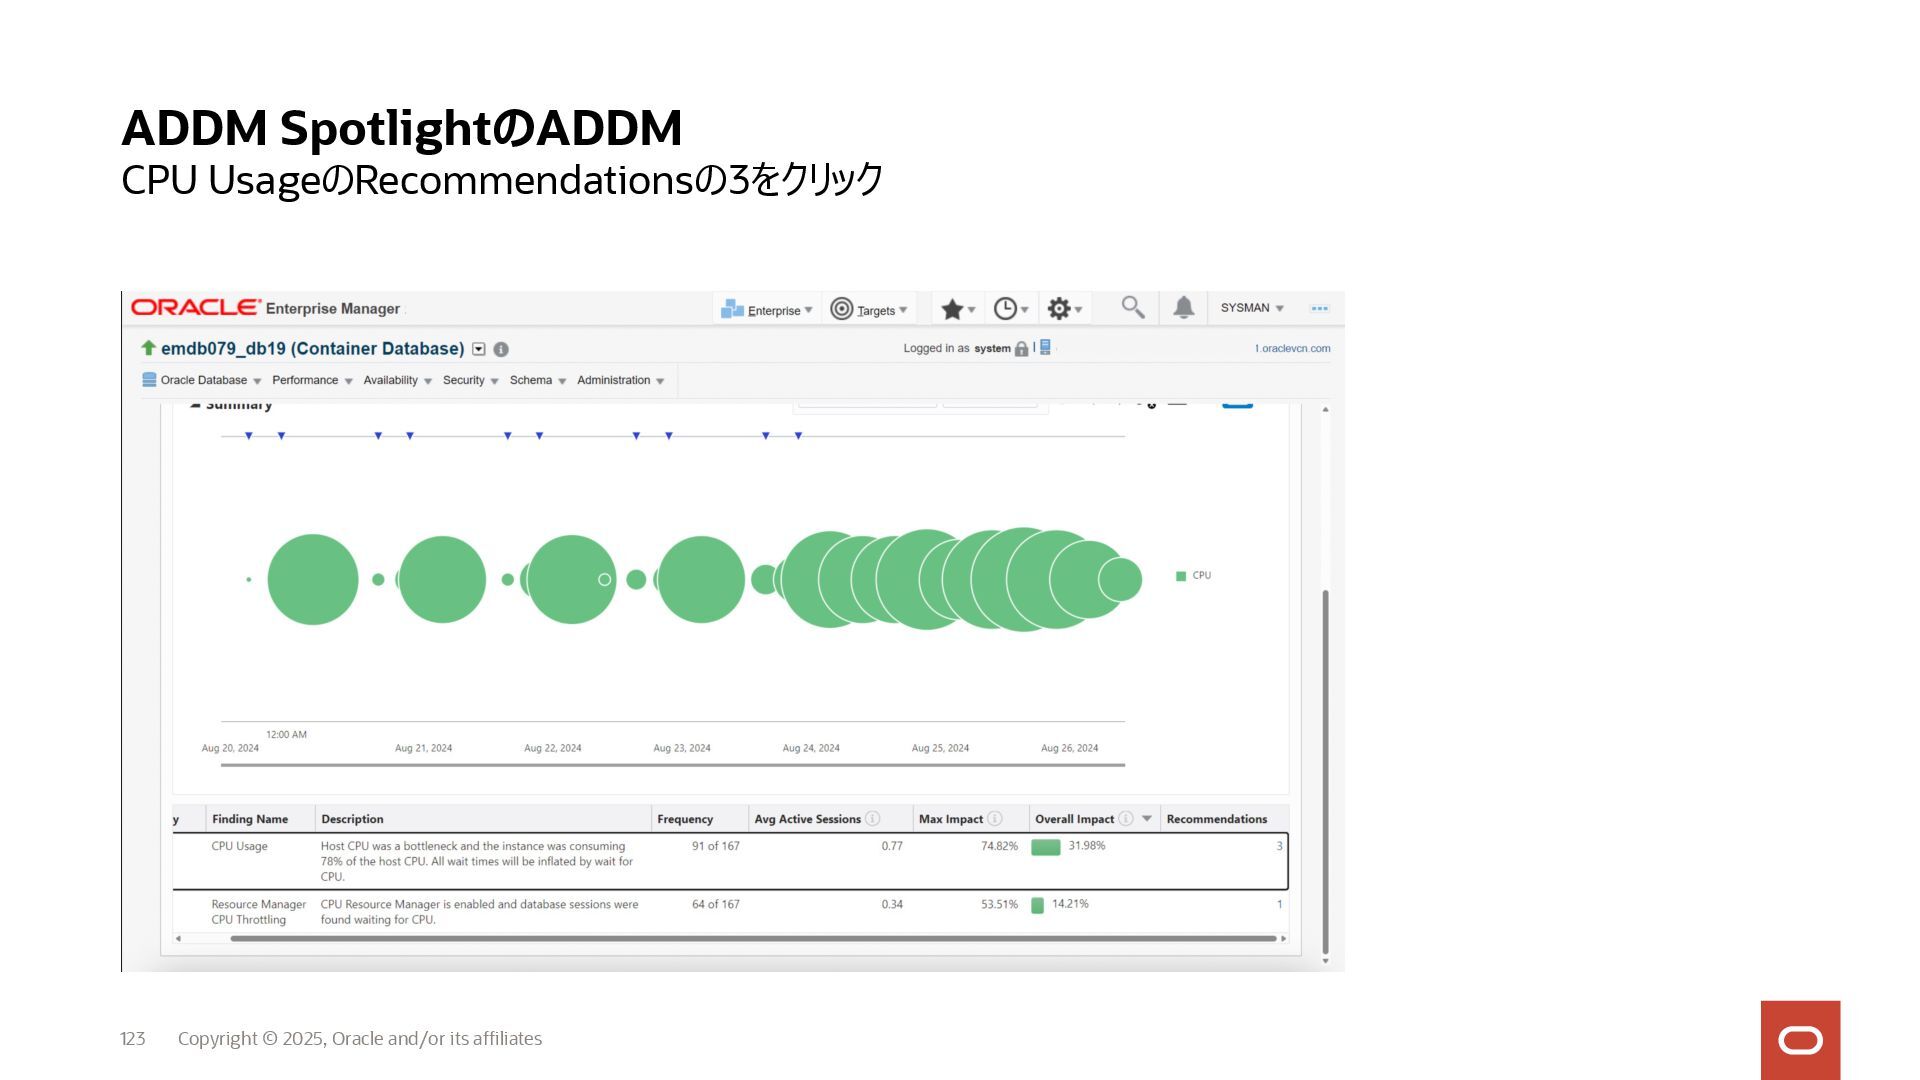Click the target information icon

click(501, 349)
